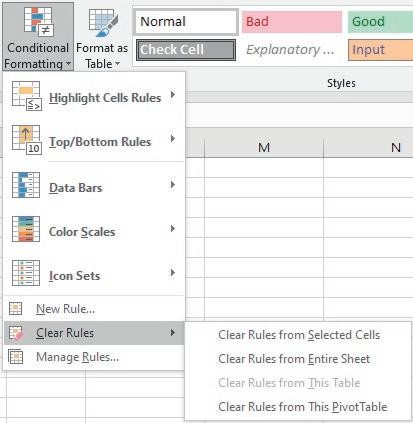Screen dimensions: 413x423
Task: Click the Manage Rules icon
Action: pos(16,357)
